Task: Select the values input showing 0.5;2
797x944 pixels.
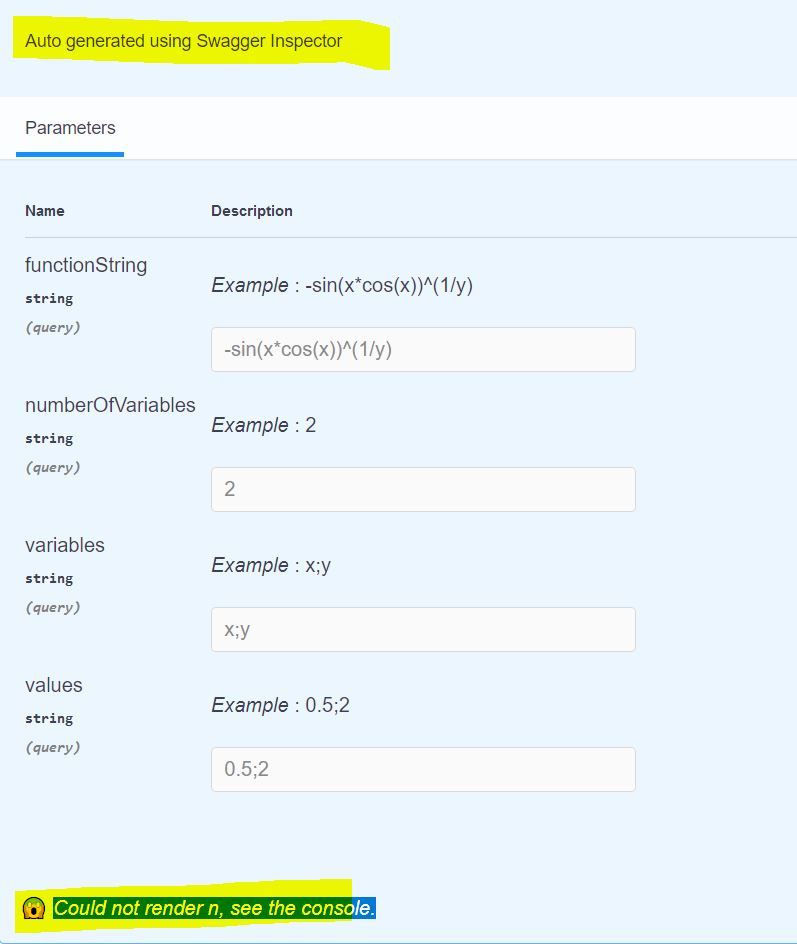Action: [x=423, y=770]
